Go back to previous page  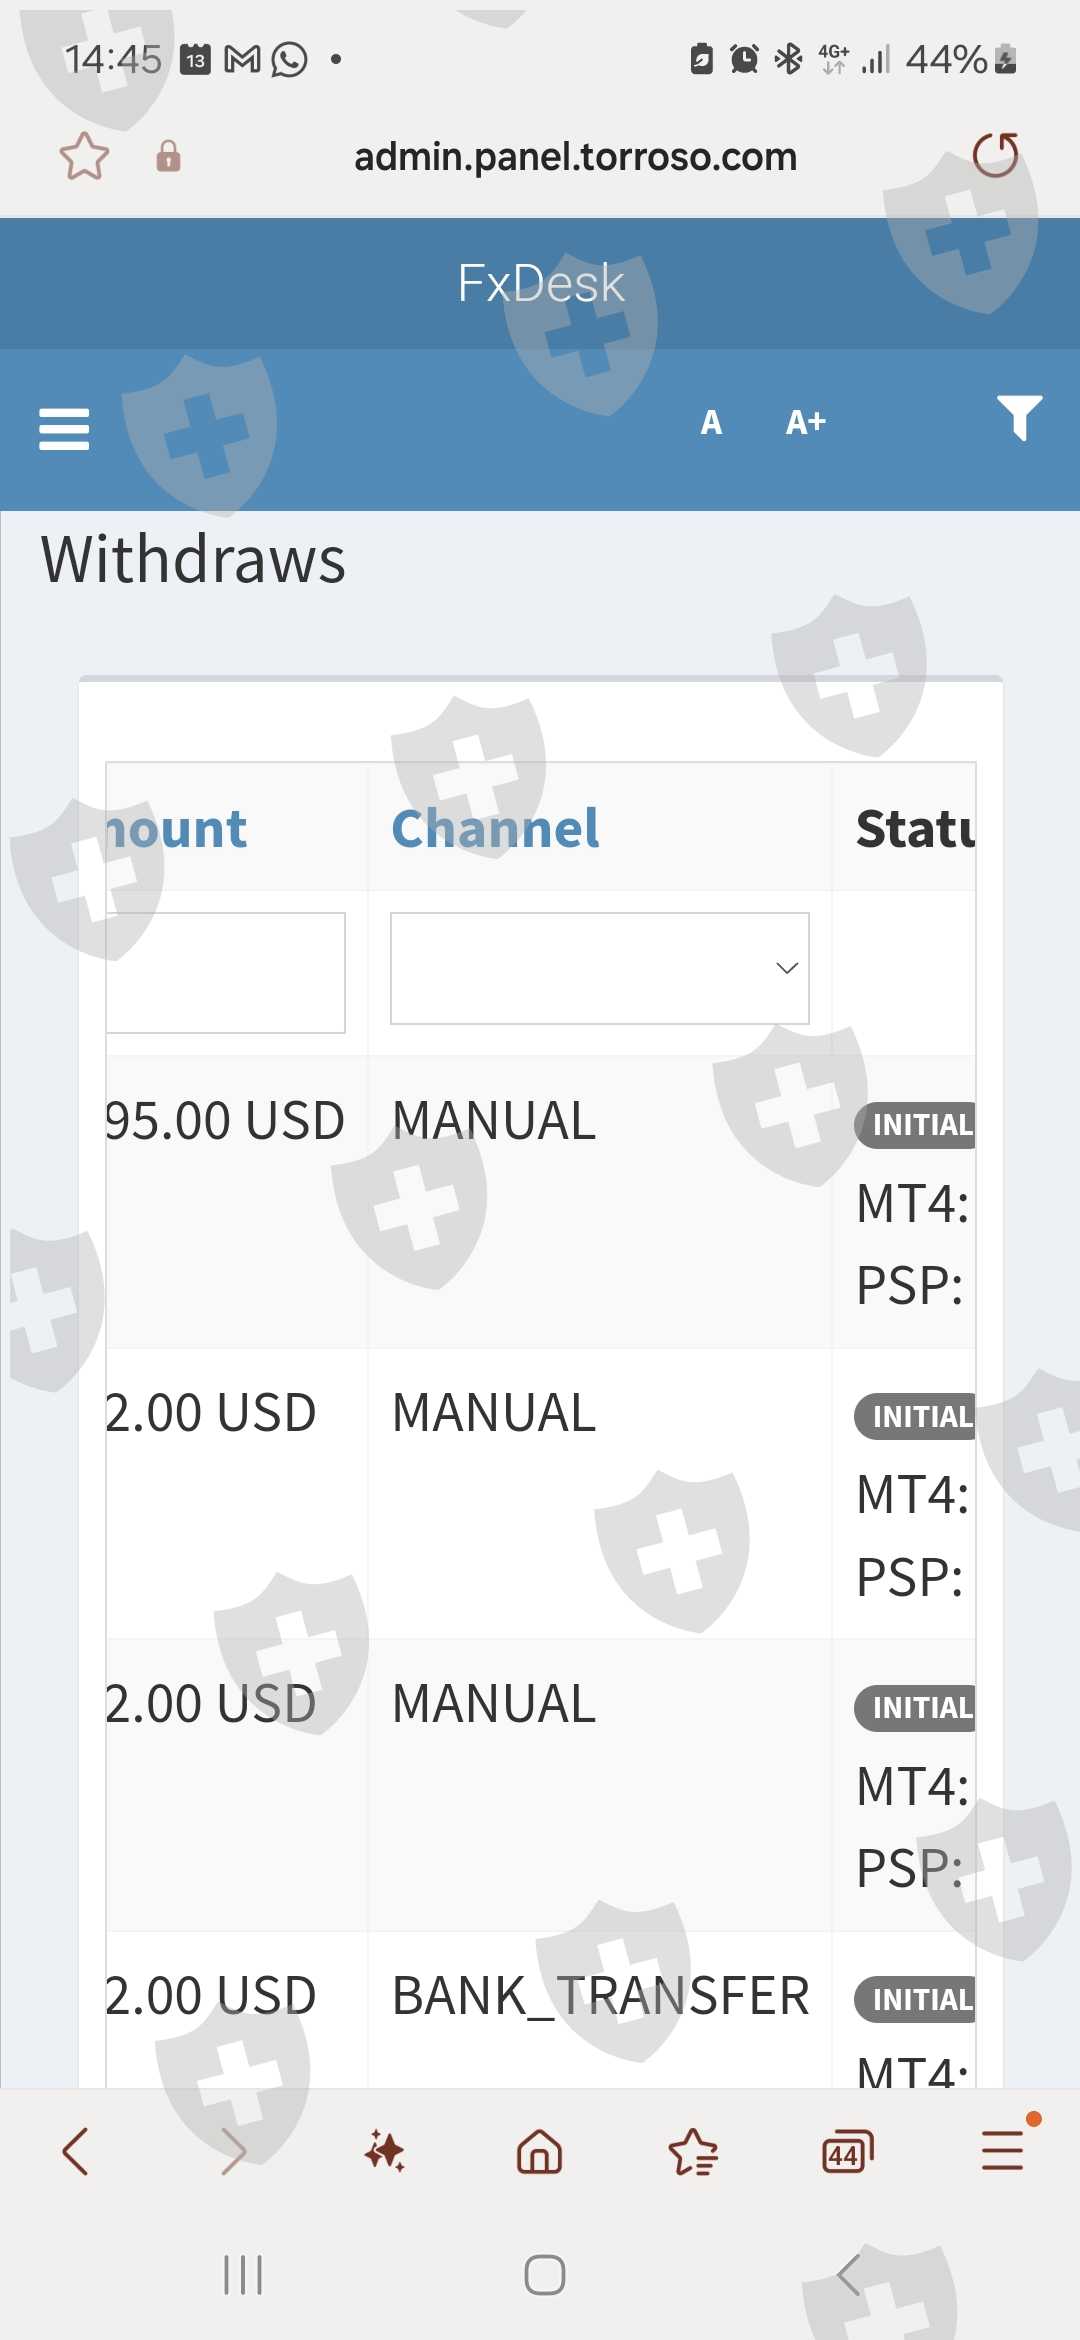76,2151
